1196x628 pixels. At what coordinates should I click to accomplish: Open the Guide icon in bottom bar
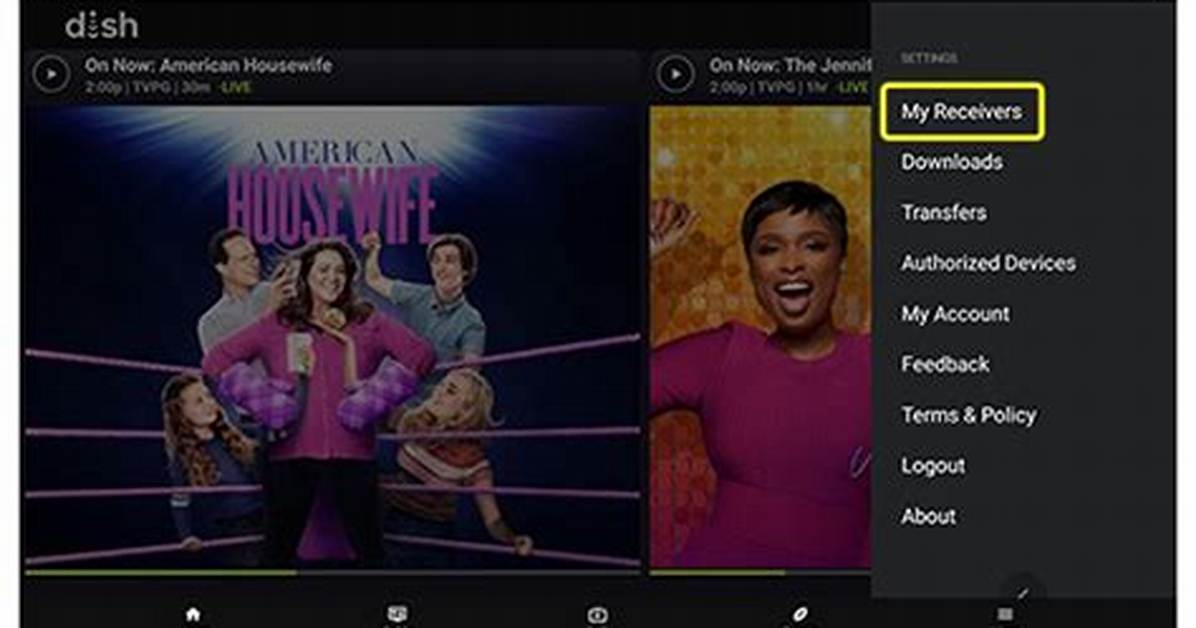[397, 614]
